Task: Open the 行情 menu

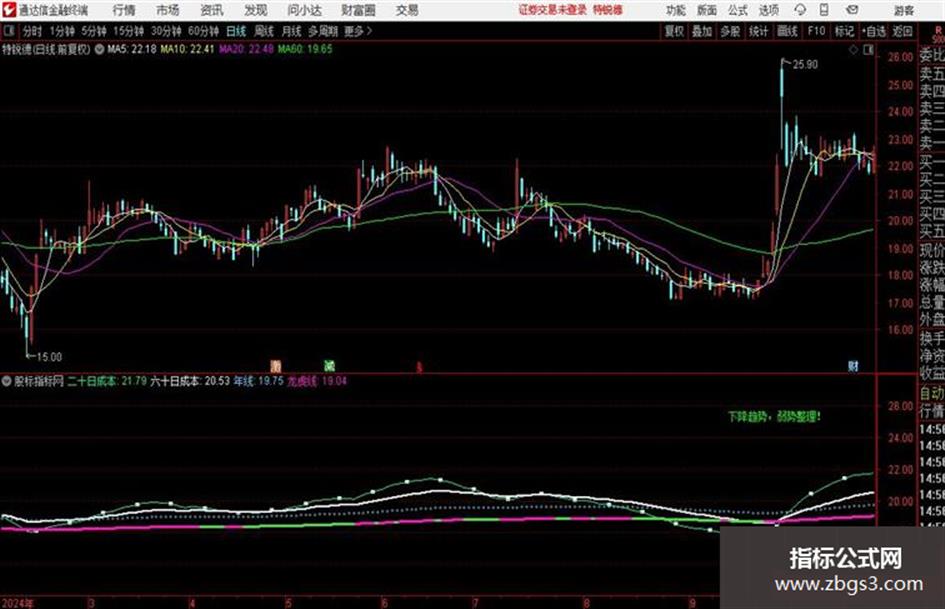Action: click(124, 10)
